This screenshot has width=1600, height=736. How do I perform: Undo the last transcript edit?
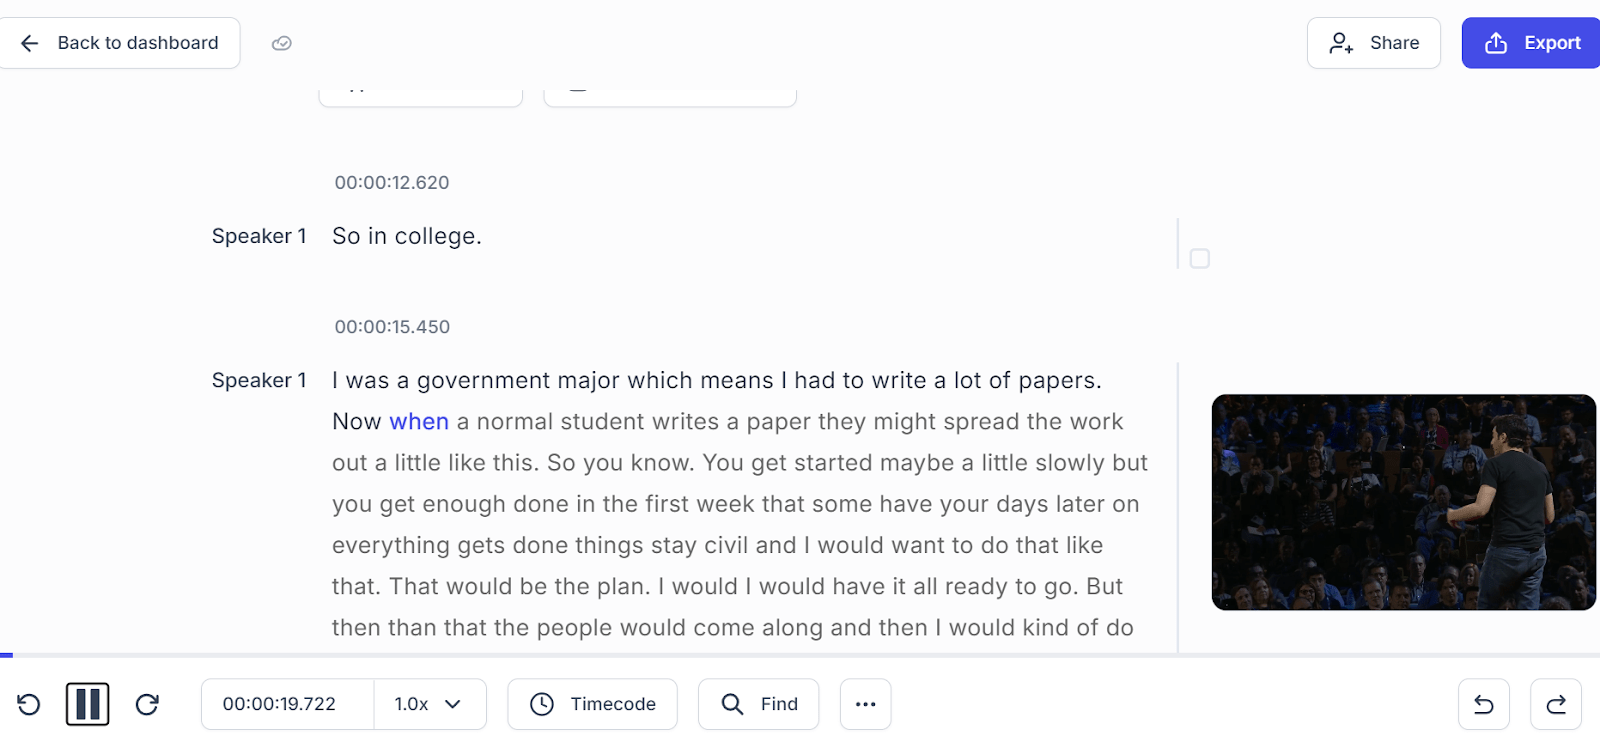1483,704
